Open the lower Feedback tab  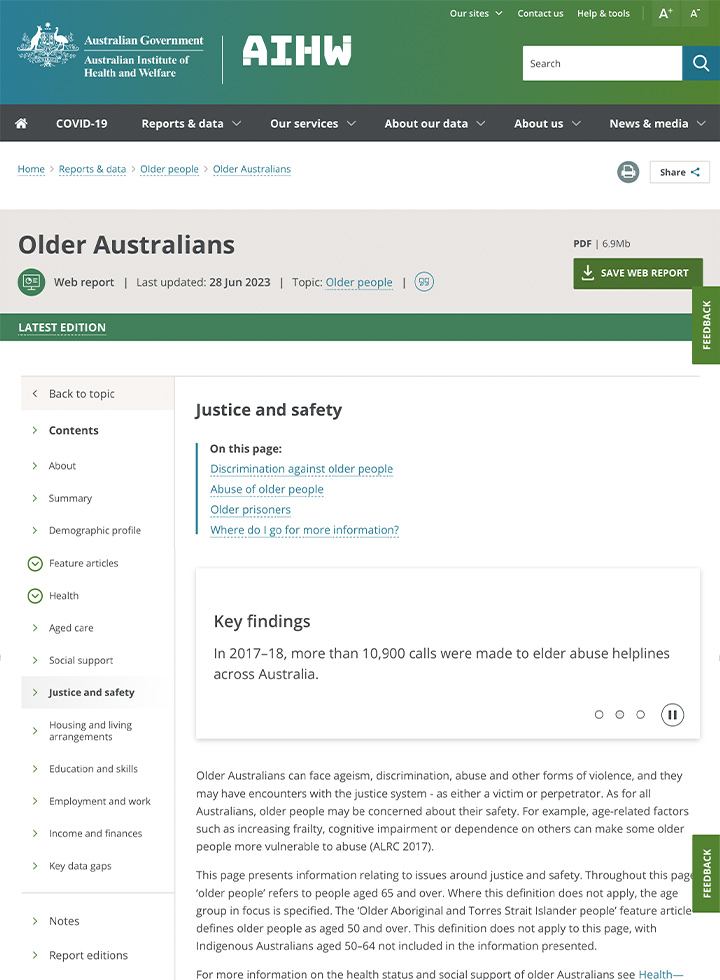[x=706, y=873]
